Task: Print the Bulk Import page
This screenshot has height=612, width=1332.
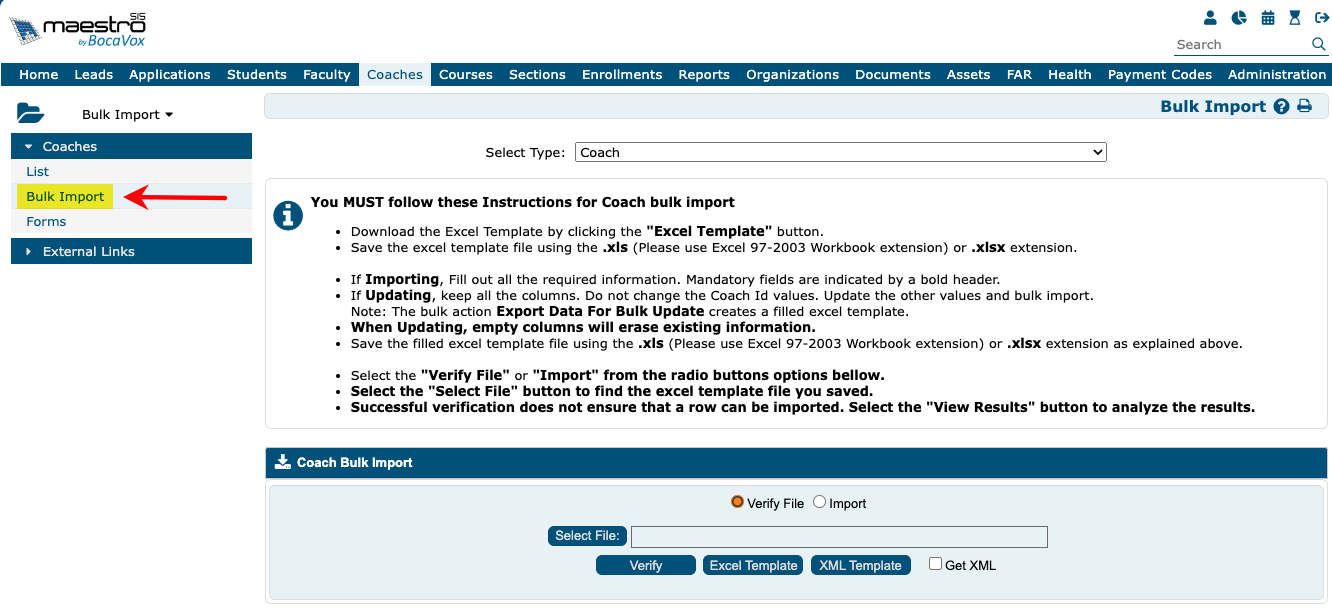Action: pos(1304,107)
